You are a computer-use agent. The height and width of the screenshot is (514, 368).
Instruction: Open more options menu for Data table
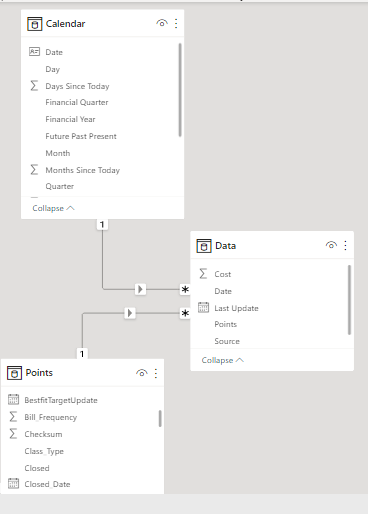pyautogui.click(x=345, y=245)
